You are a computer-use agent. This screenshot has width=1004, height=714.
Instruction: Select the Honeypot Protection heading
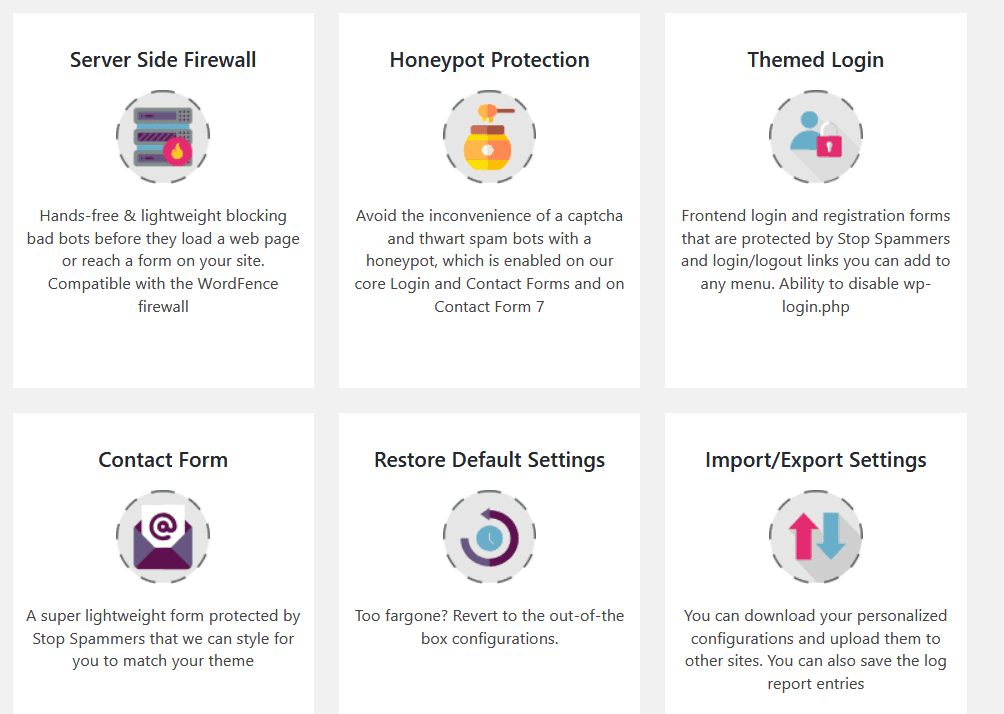point(489,60)
